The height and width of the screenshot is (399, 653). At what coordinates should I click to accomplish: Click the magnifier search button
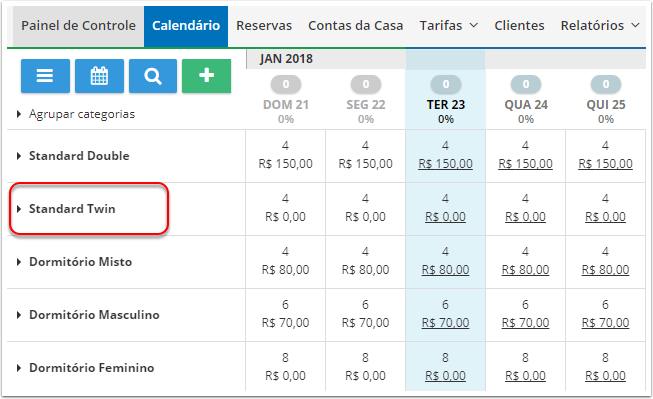coord(153,76)
